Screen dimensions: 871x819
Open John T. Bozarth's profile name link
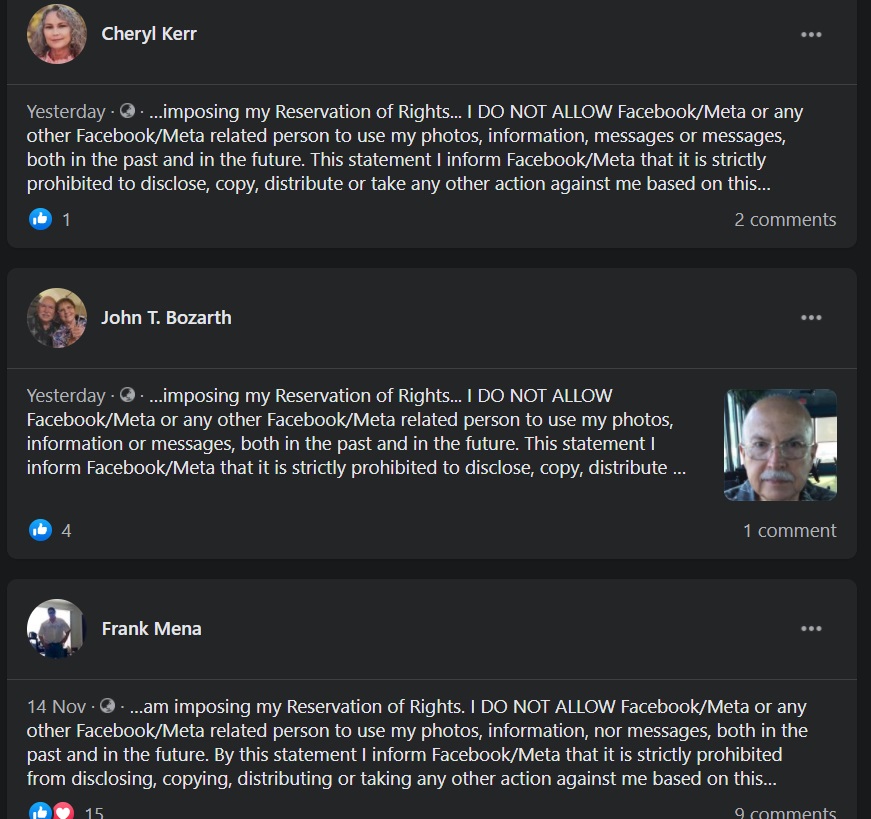pyautogui.click(x=166, y=318)
